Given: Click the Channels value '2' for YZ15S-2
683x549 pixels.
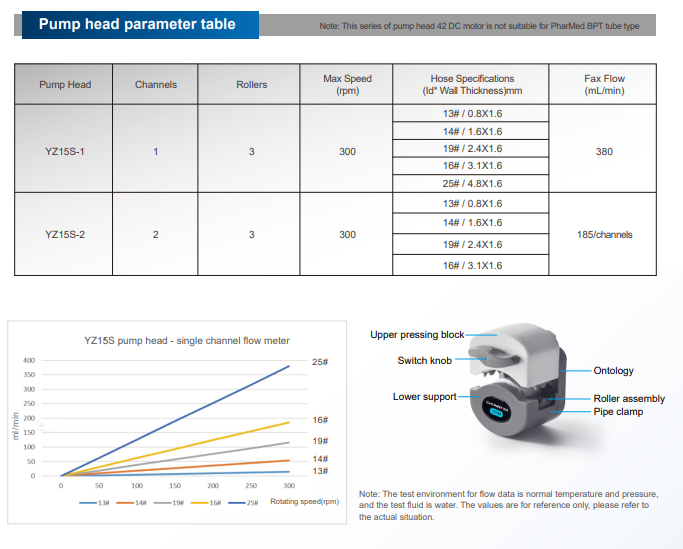Looking at the screenshot, I should 156,234.
